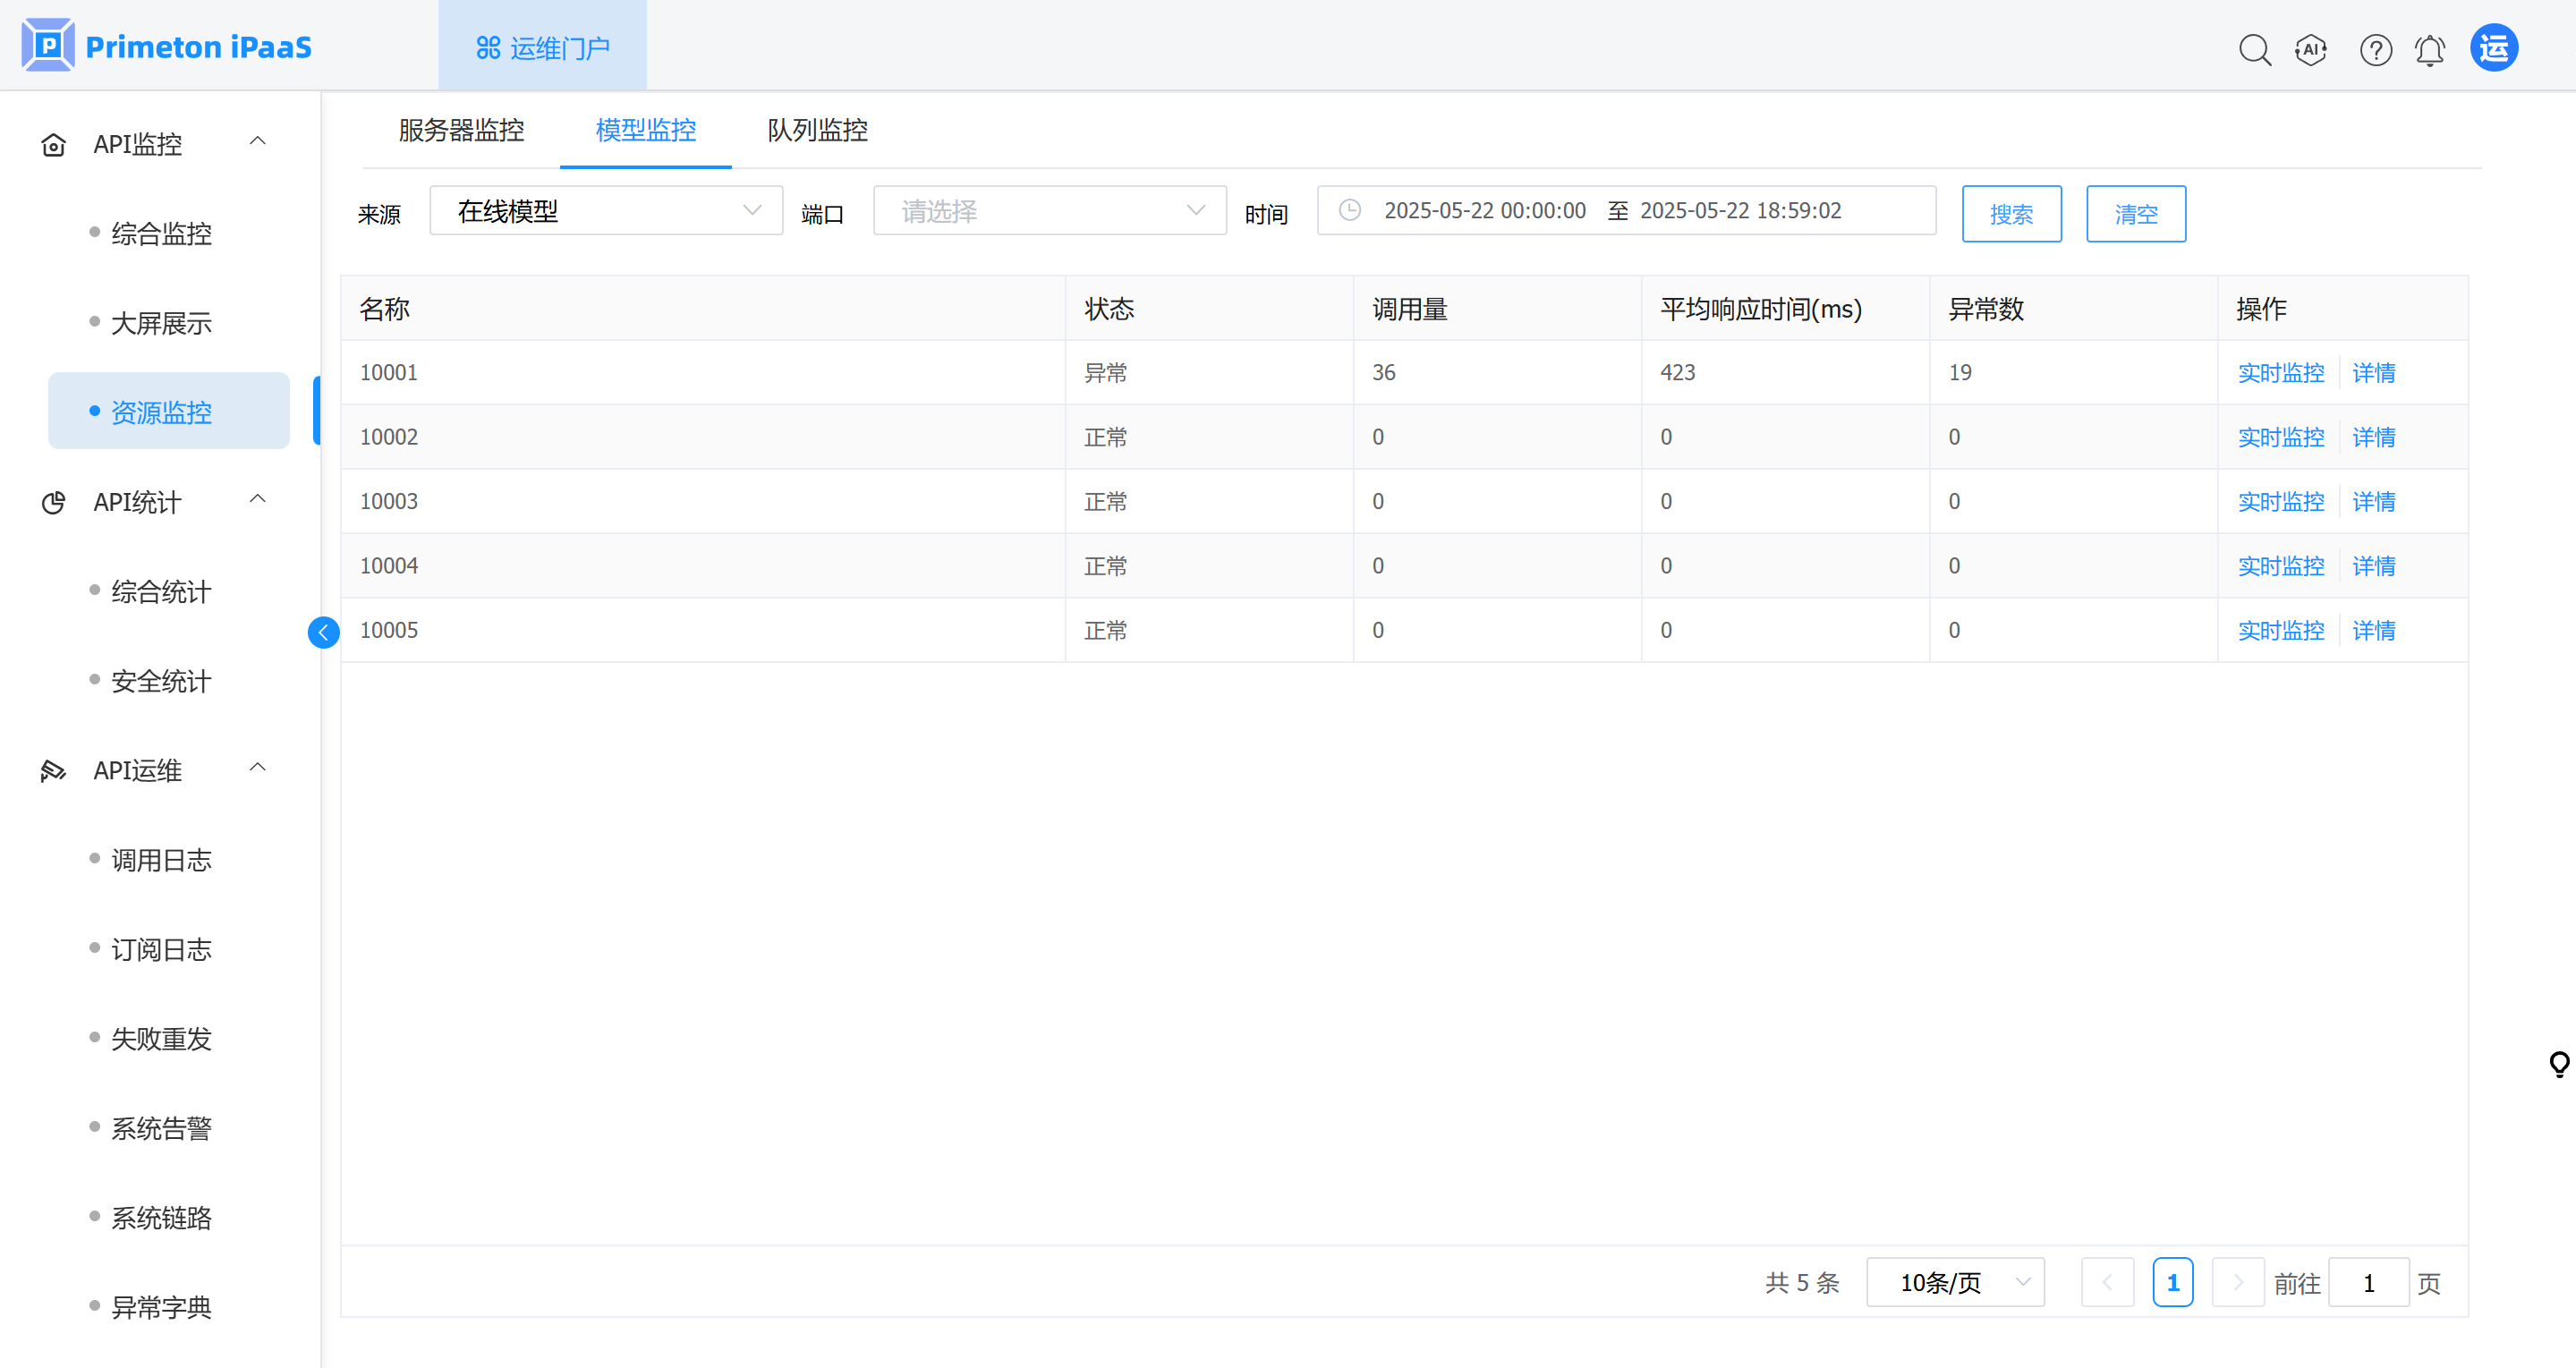
Task: Switch to the 服务器监控 tab
Action: click(461, 130)
